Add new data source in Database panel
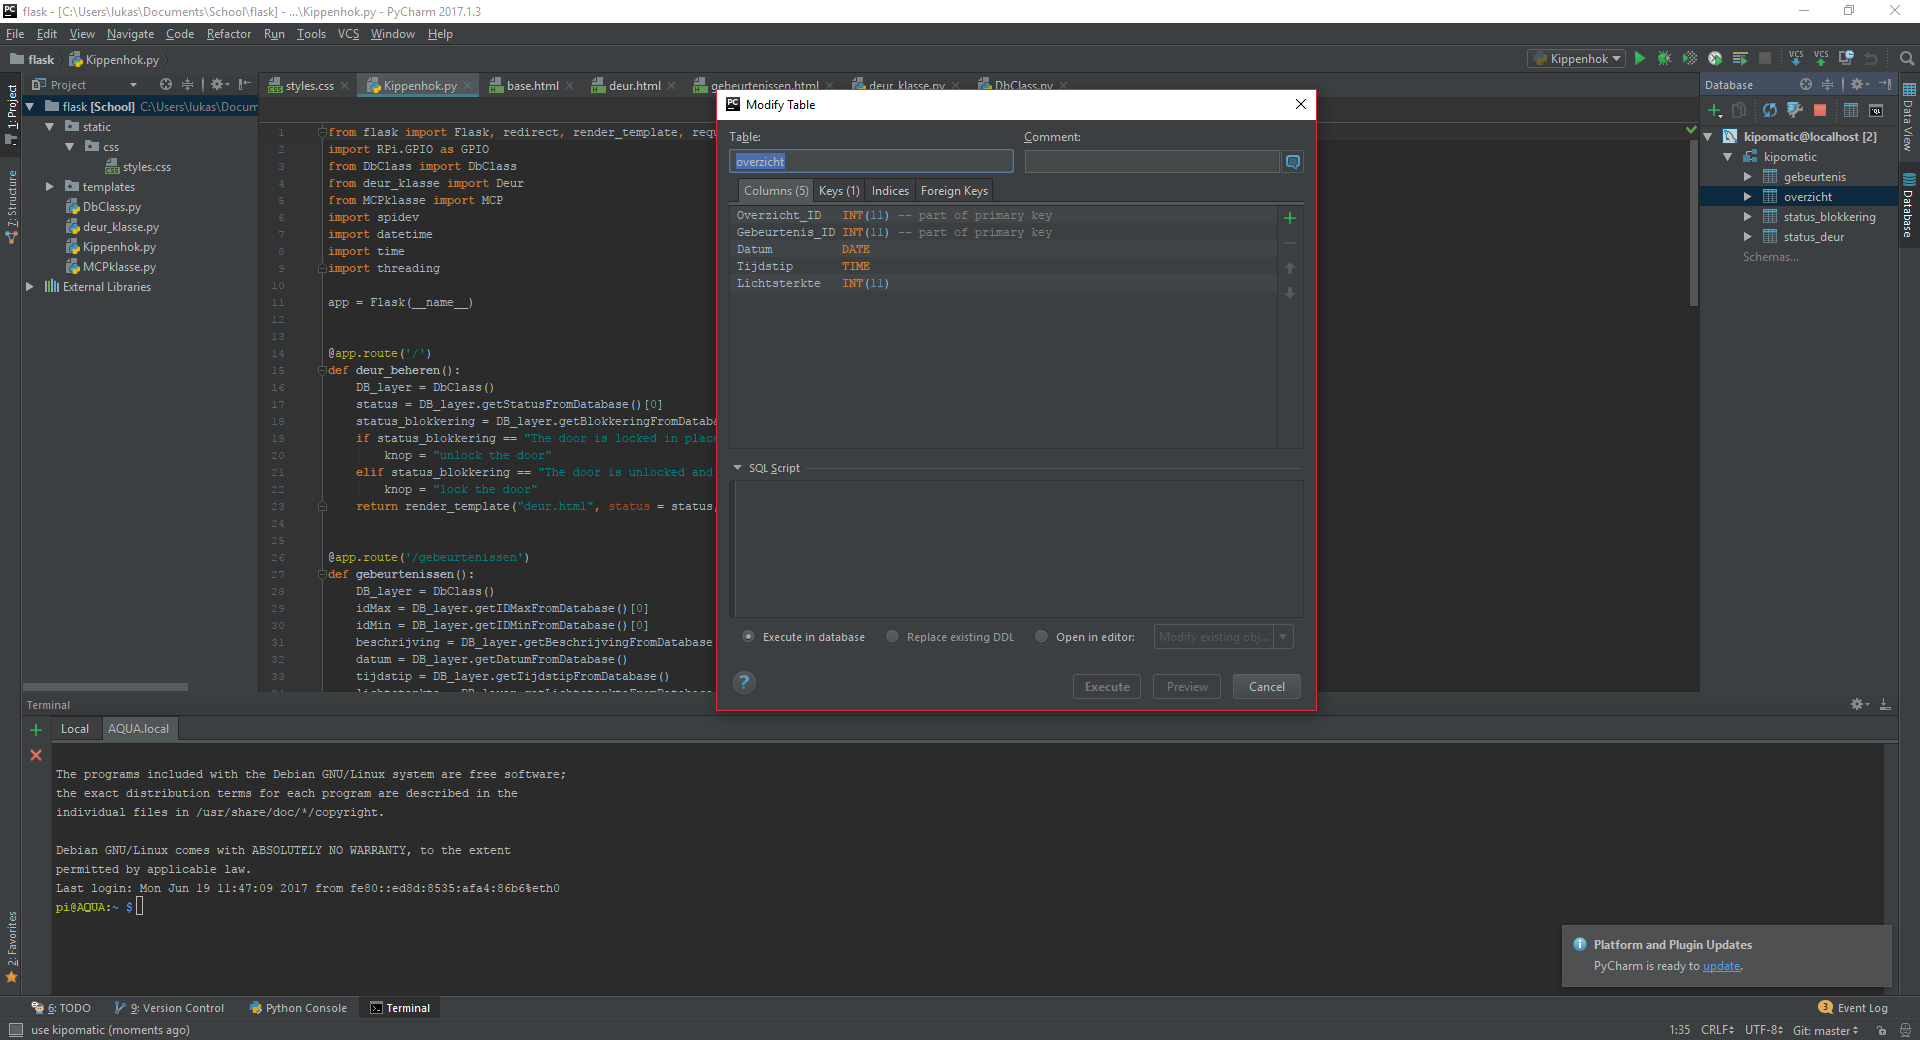The width and height of the screenshot is (1920, 1040). [x=1715, y=110]
